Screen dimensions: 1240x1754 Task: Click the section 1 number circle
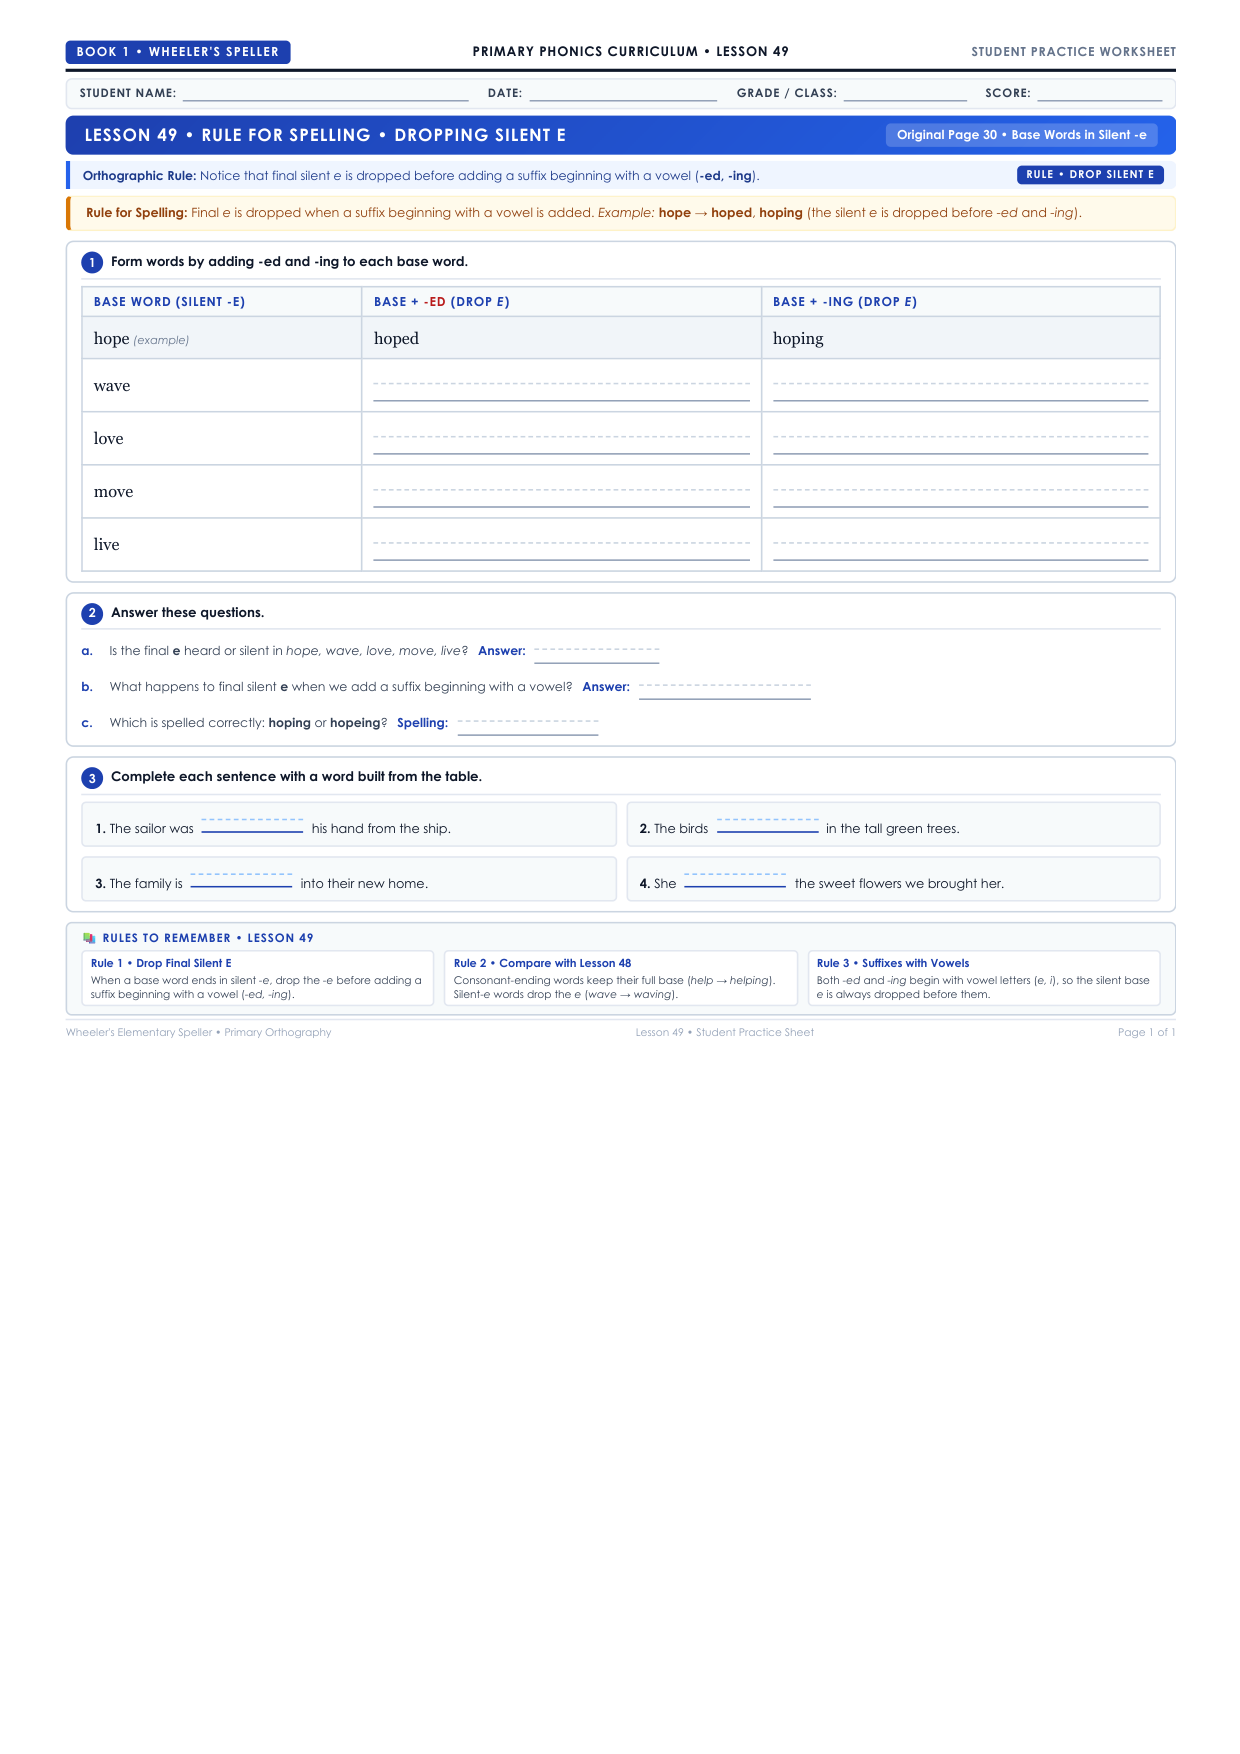coord(92,262)
